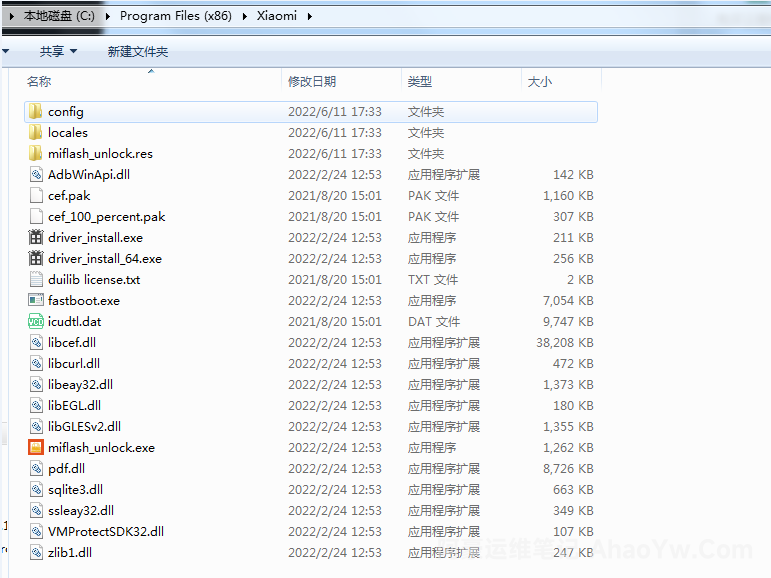Click the 38,208 KB size cell
Image resolution: width=771 pixels, height=578 pixels.
click(x=564, y=342)
